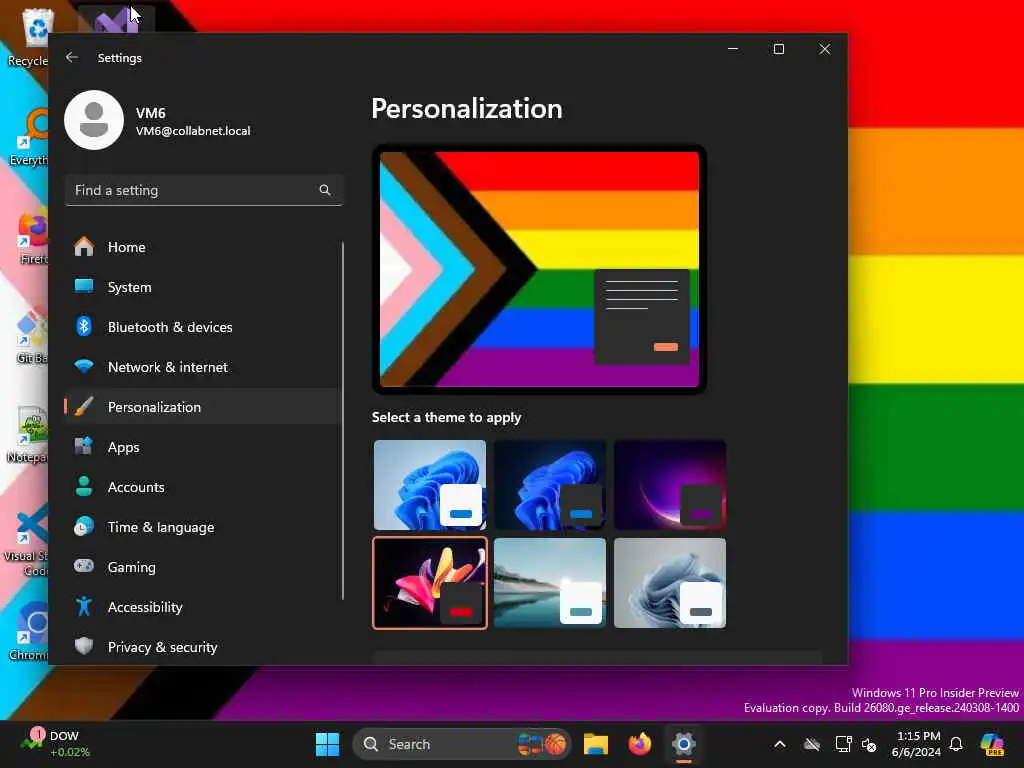The height and width of the screenshot is (768, 1024).
Task: Expand the hidden system tray icons chevron
Action: 780,744
